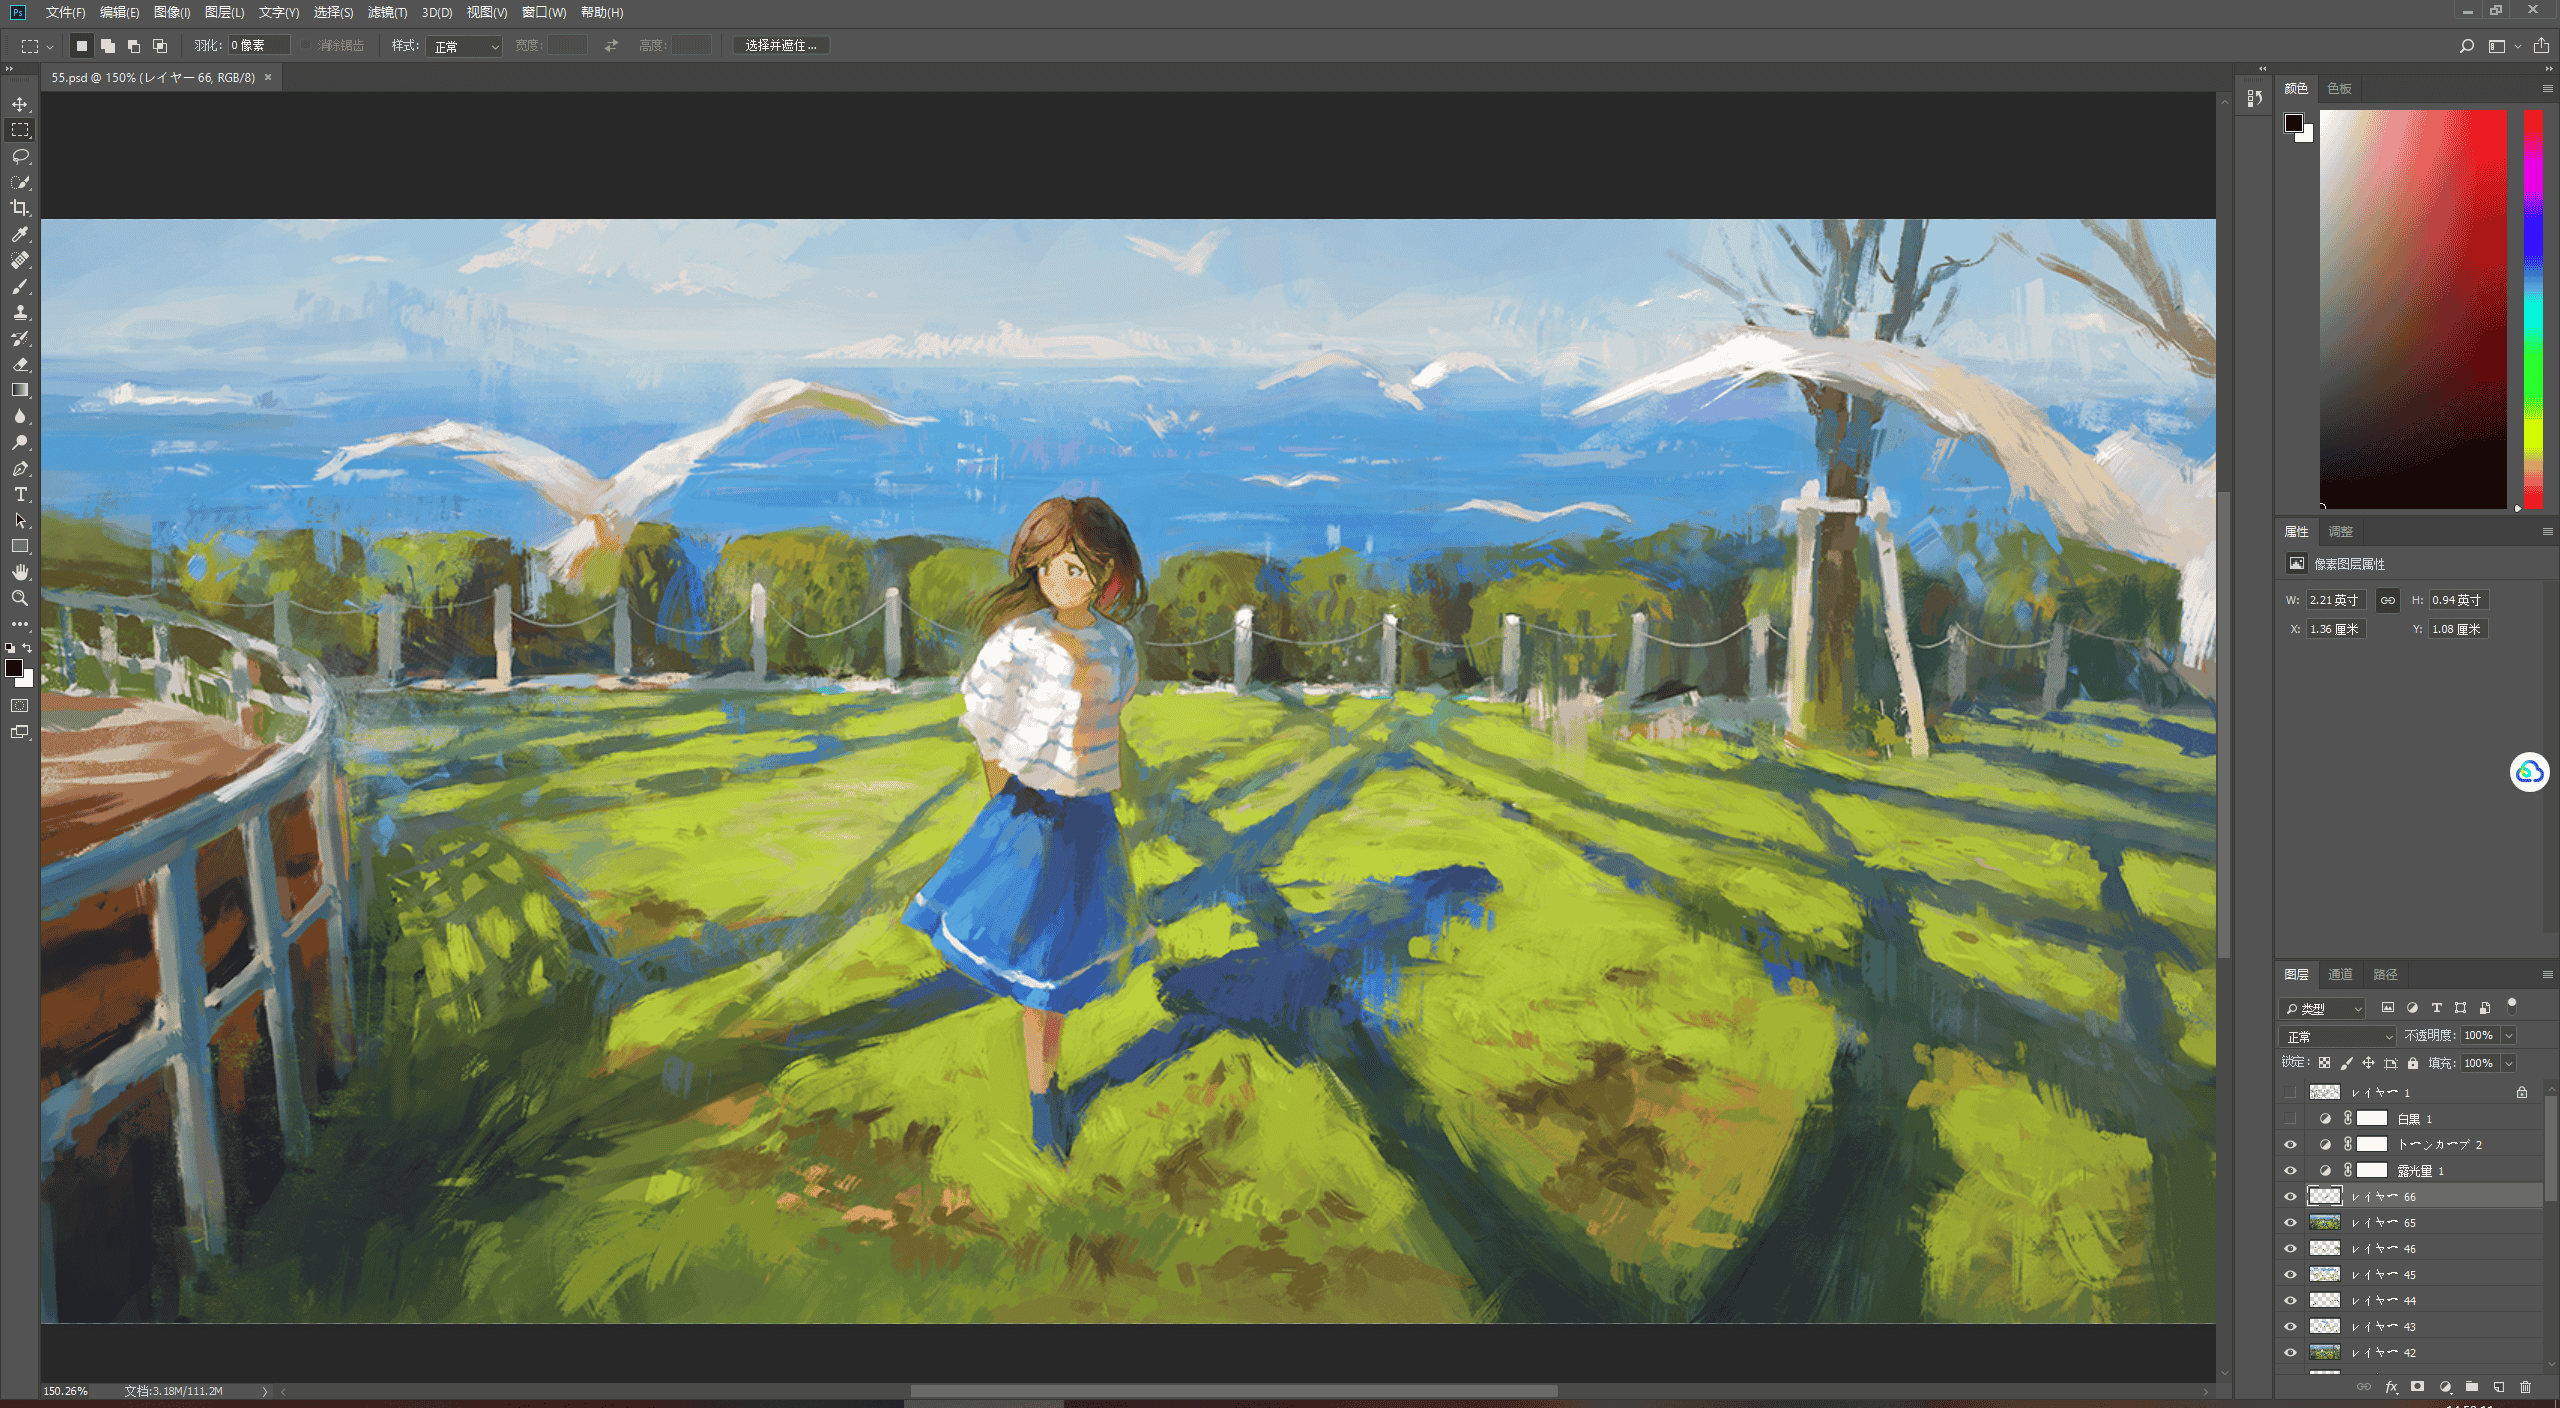Click the fx layer style icon
Screen dimensions: 2560x1408
tap(2391, 1387)
